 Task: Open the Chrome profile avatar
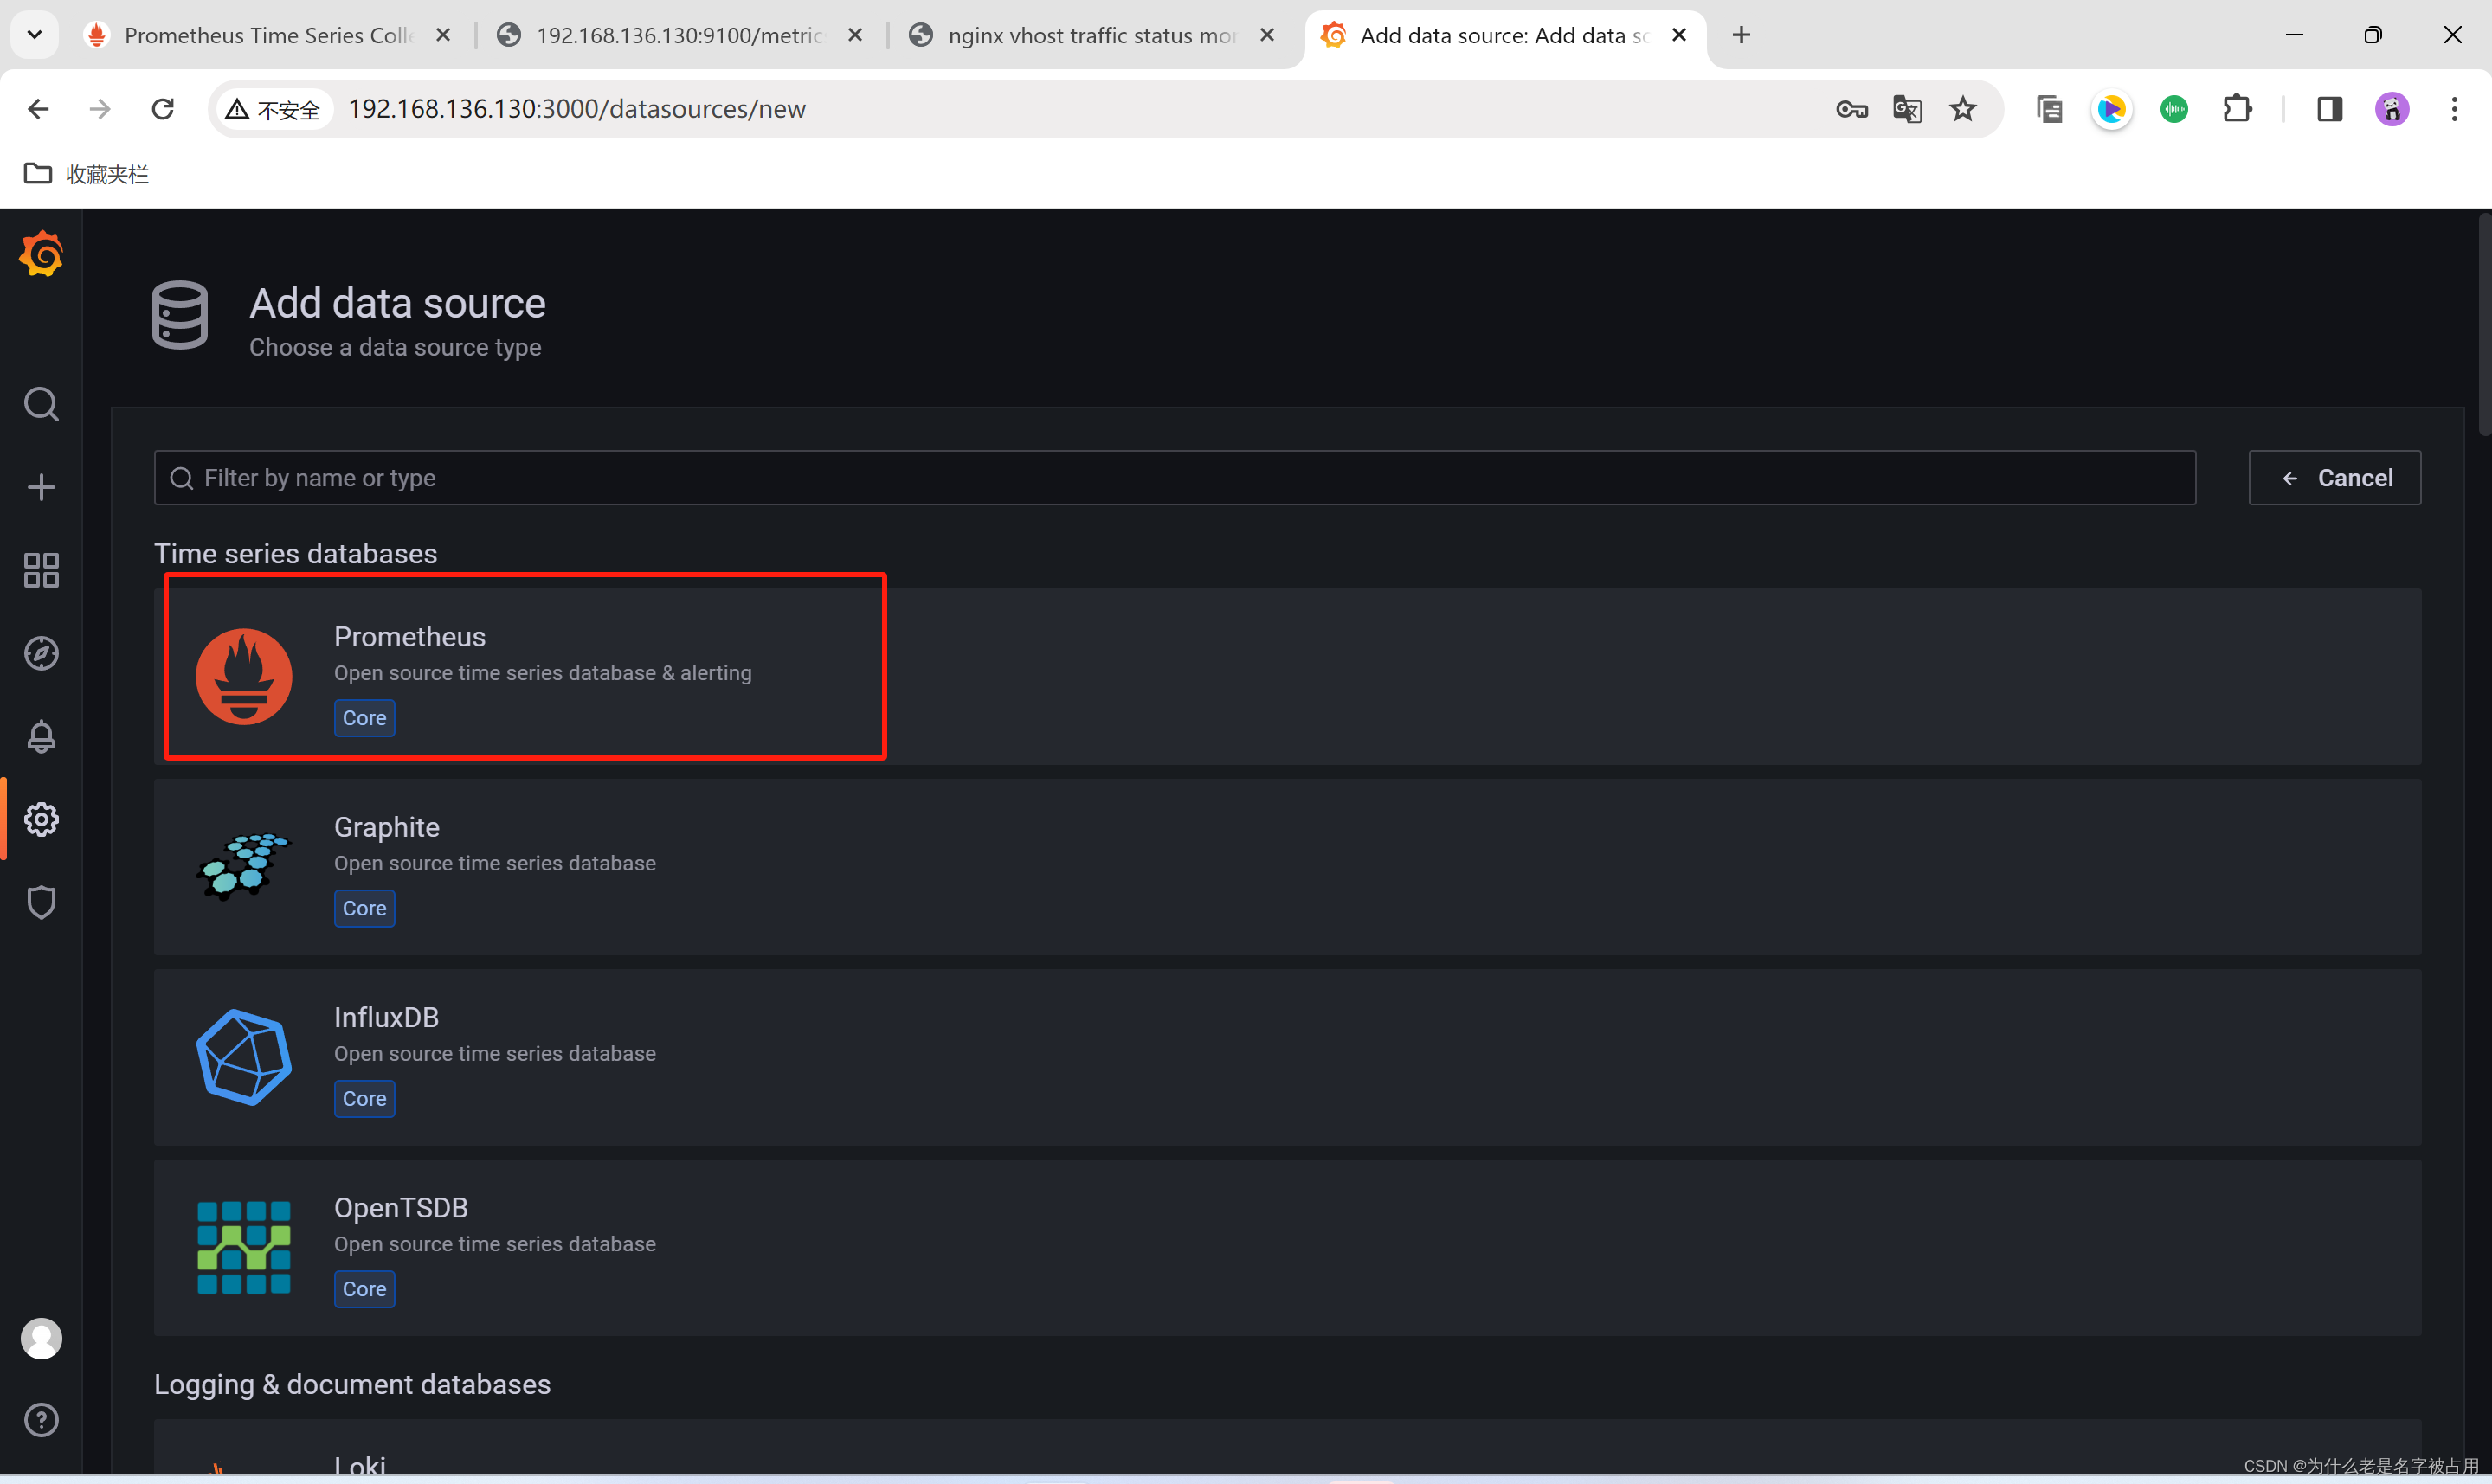[x=2392, y=108]
